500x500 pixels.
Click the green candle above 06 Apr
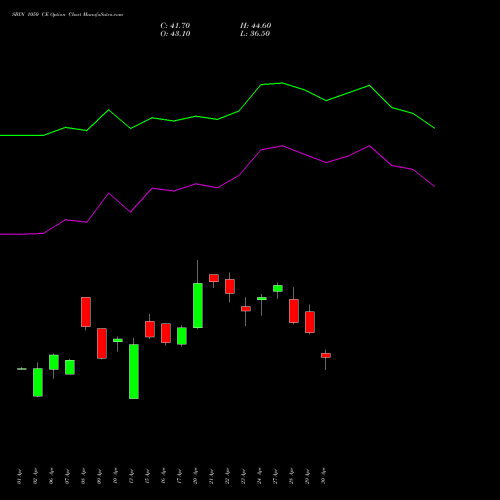pos(54,362)
